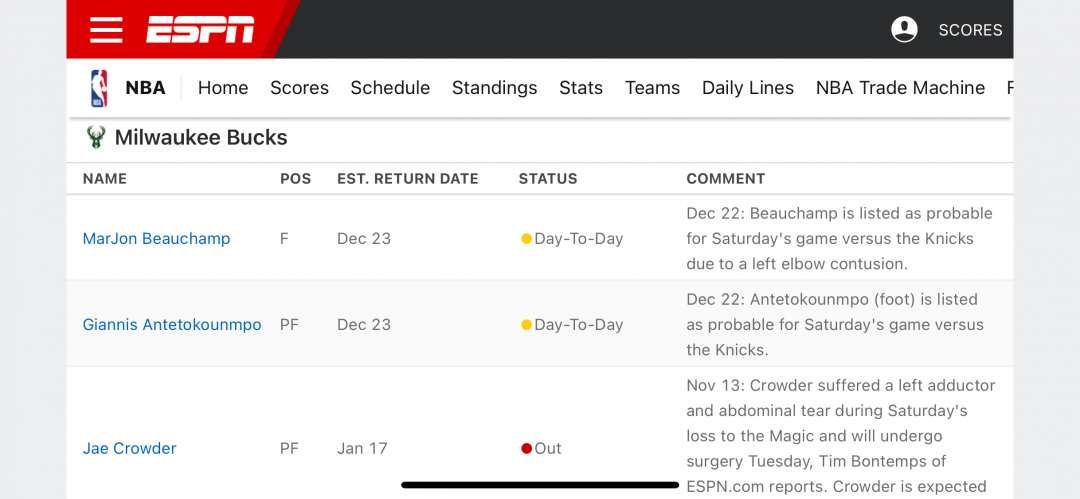1080x499 pixels.
Task: Click the yellow status dot for Beauchamp
Action: point(526,239)
